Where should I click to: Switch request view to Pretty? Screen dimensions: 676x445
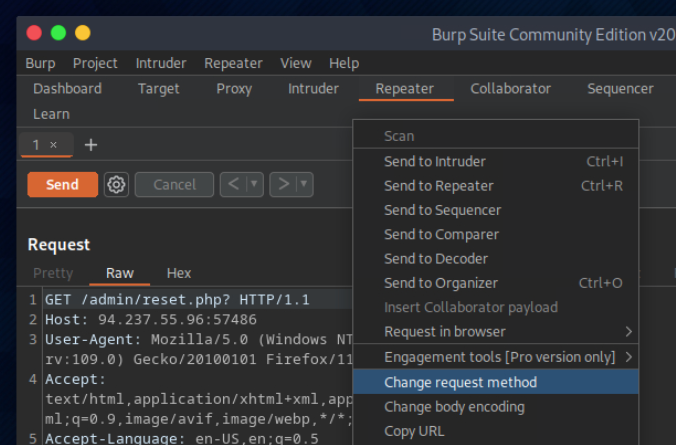coord(53,273)
